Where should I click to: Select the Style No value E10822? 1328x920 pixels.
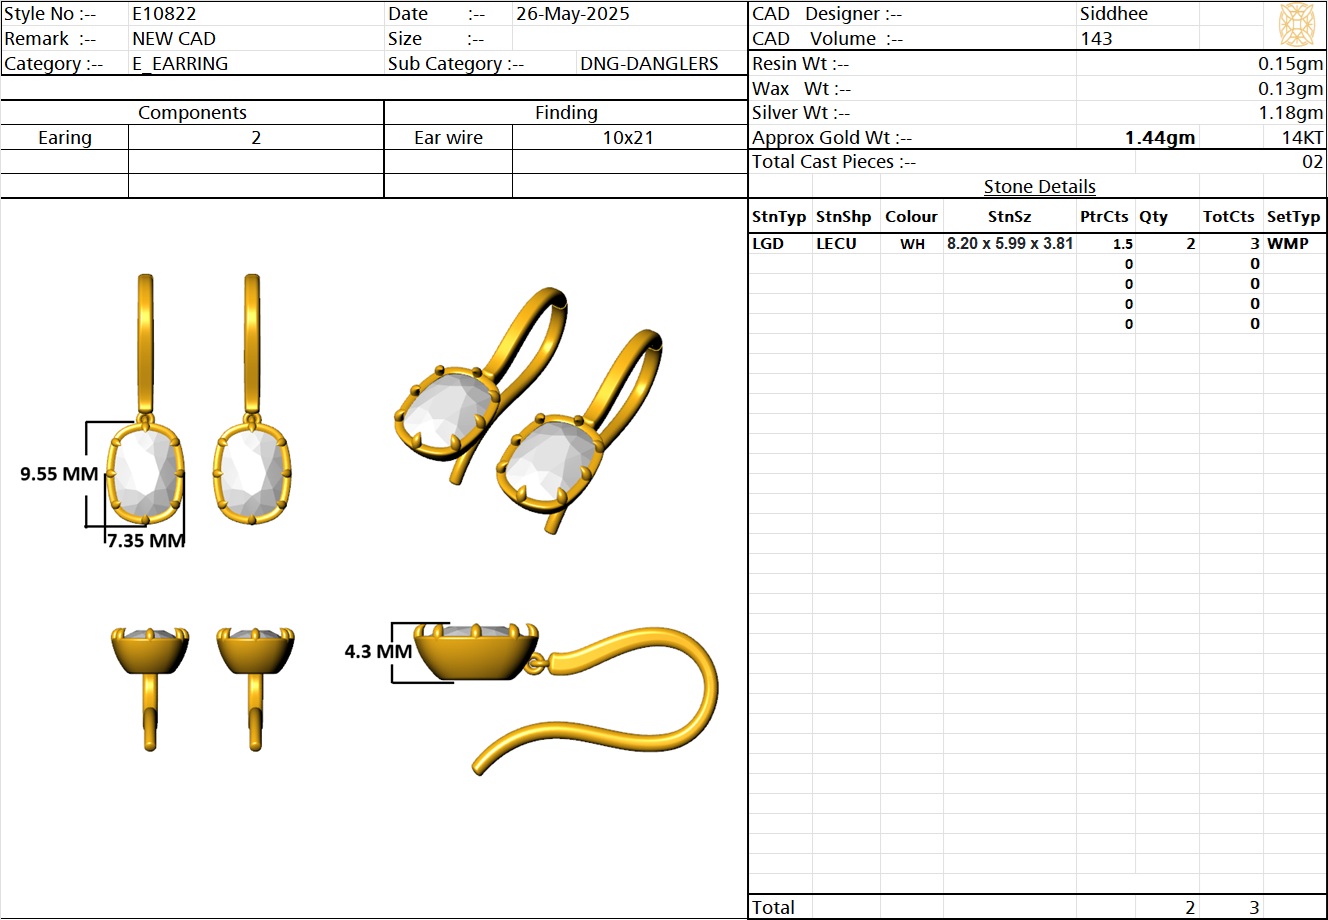click(x=165, y=14)
